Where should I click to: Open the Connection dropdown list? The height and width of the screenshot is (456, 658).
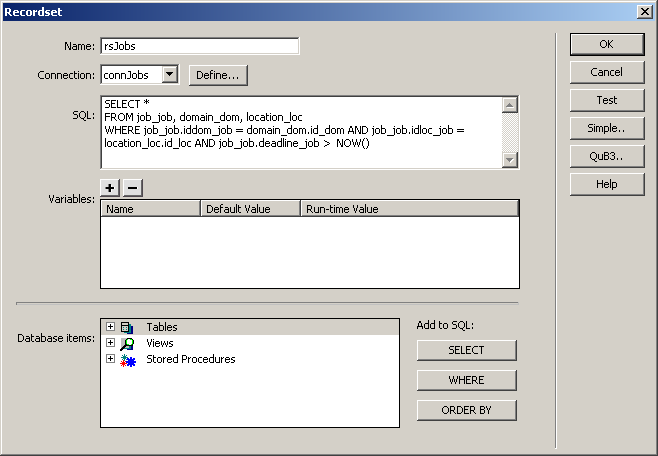[169, 75]
